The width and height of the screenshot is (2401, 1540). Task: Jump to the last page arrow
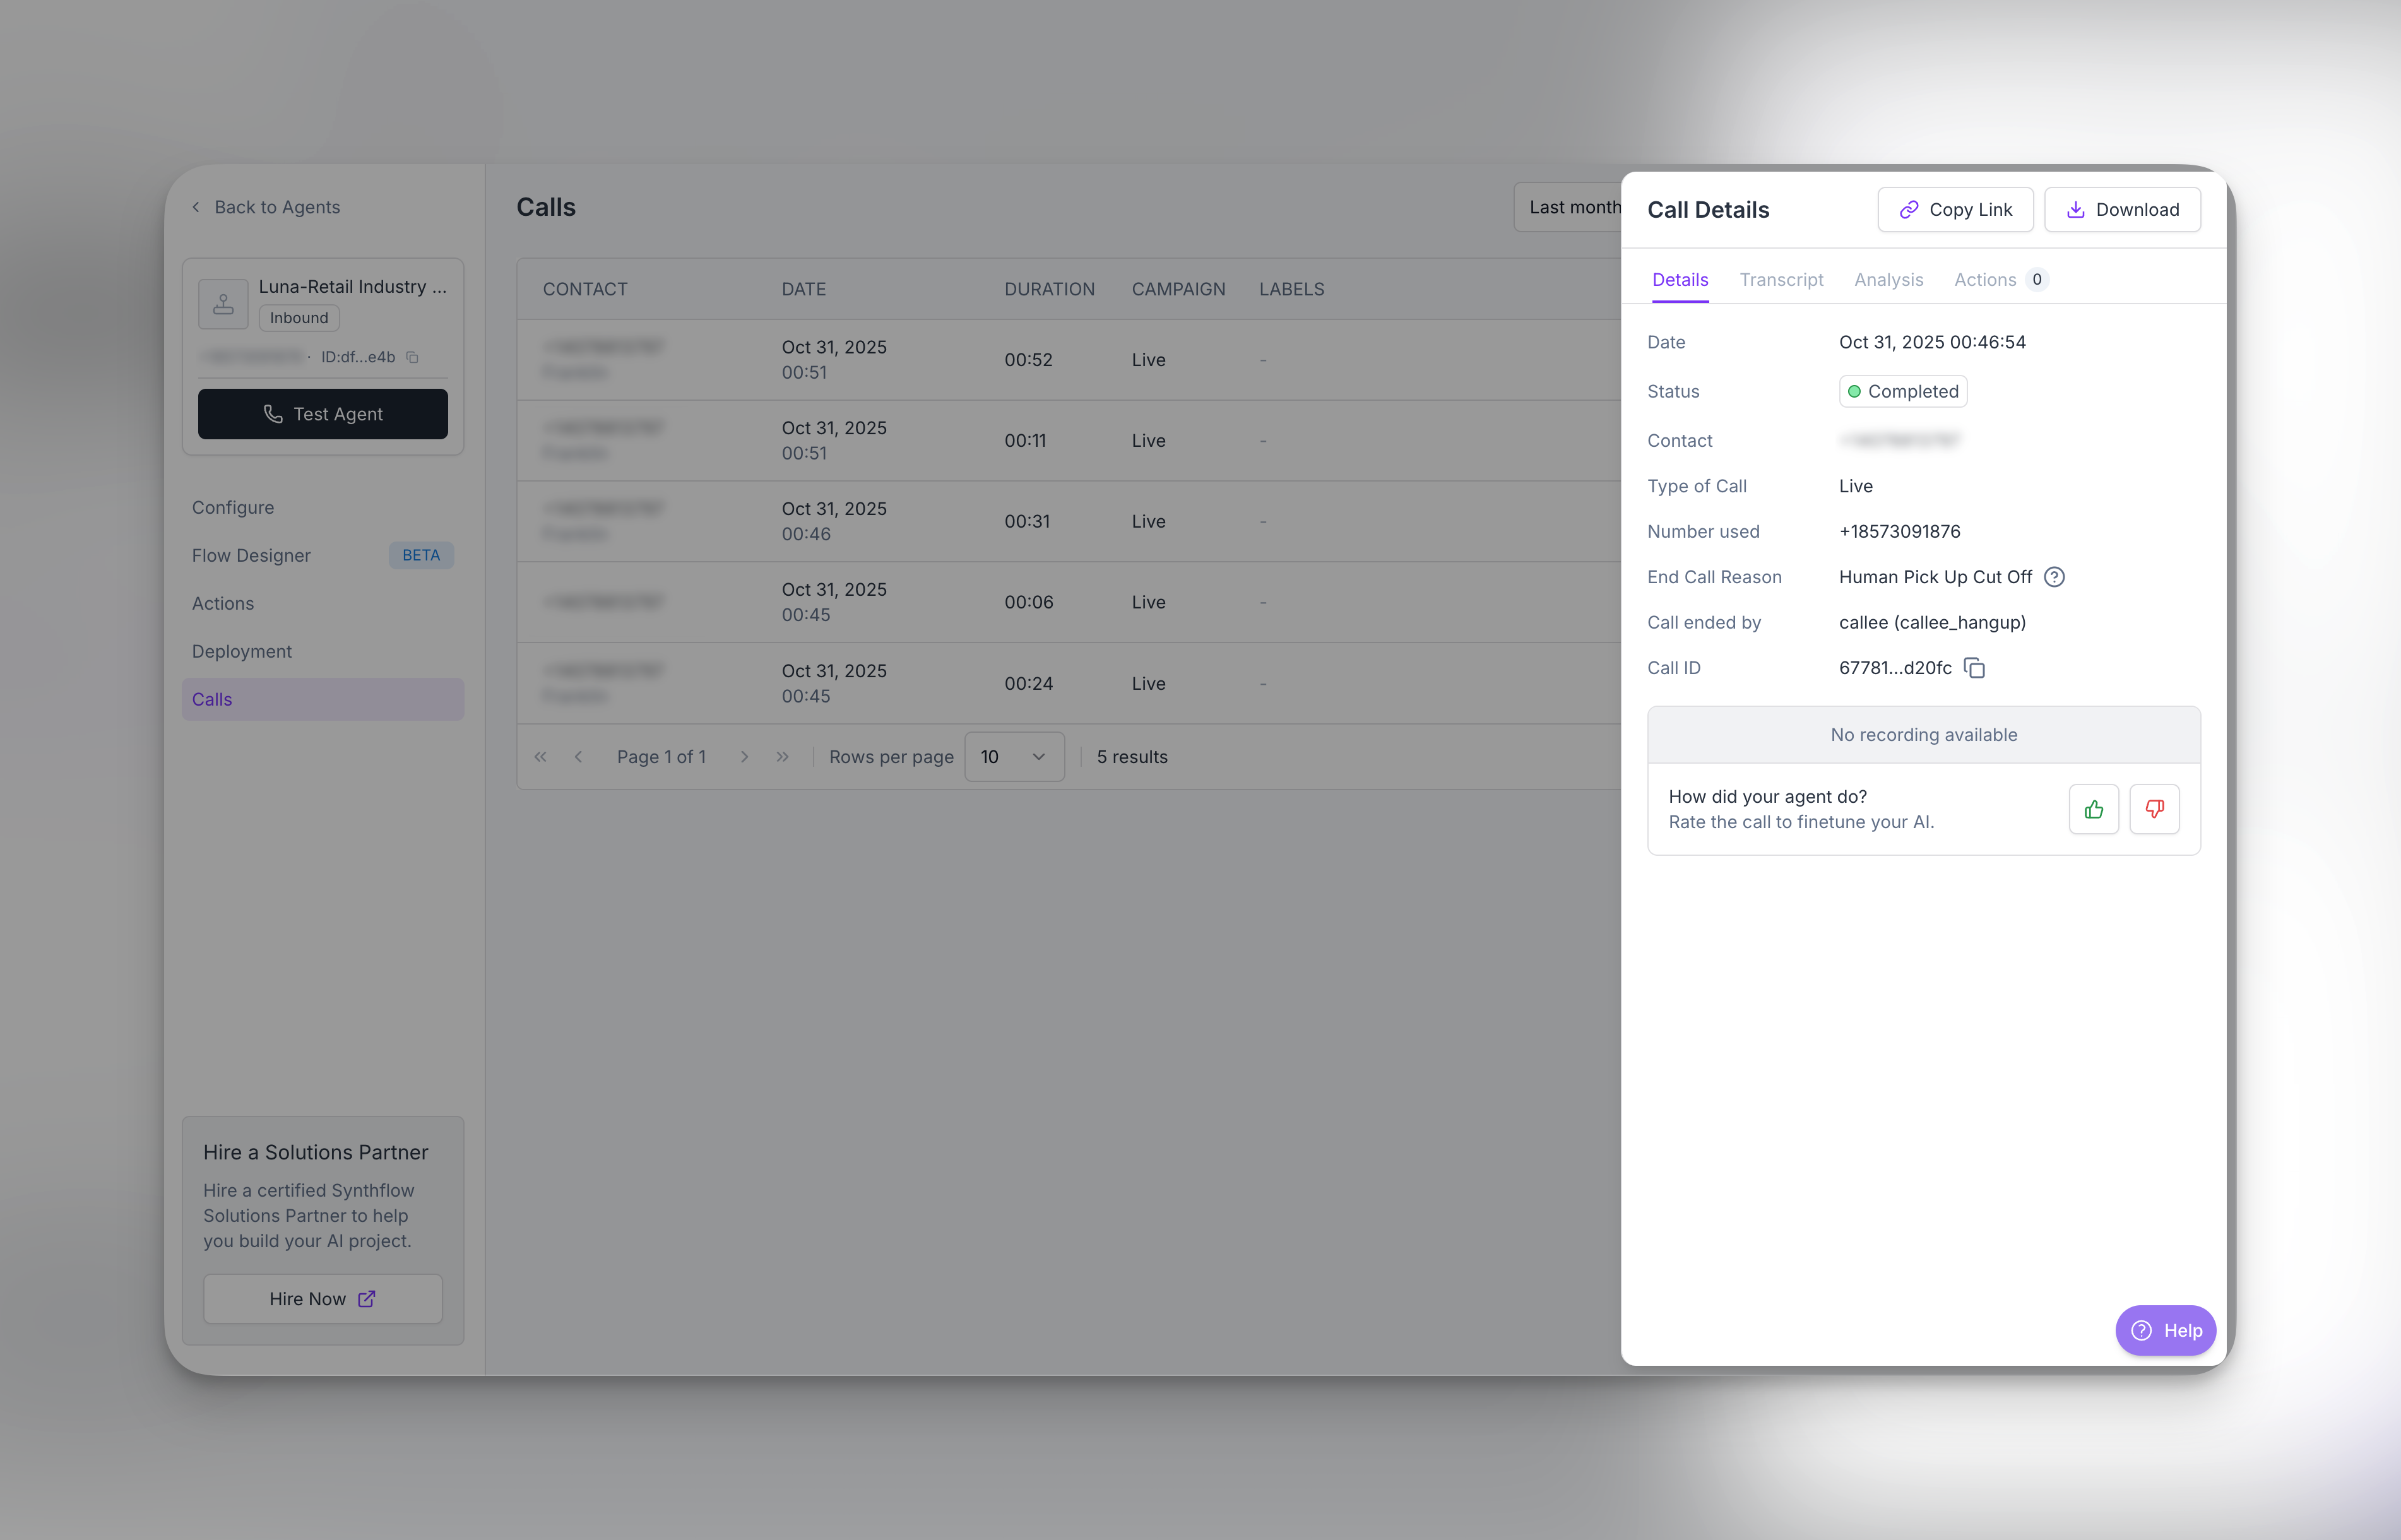click(x=782, y=757)
